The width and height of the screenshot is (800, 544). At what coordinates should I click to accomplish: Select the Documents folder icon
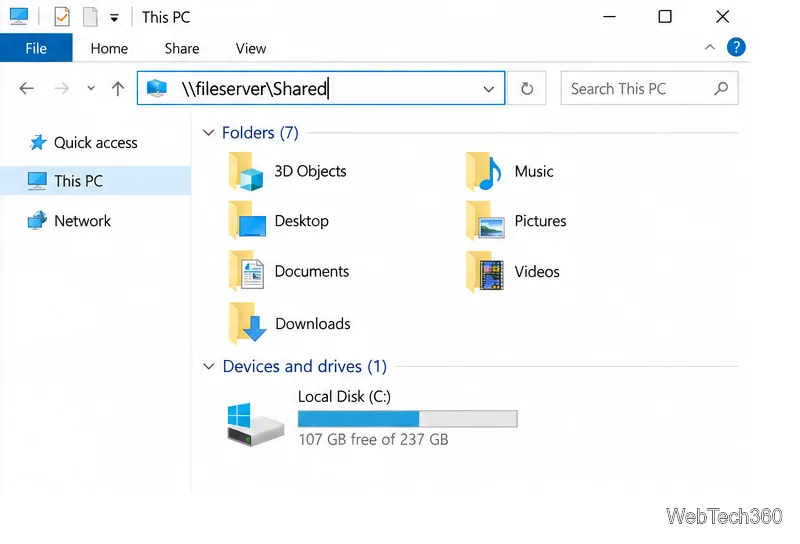246,271
